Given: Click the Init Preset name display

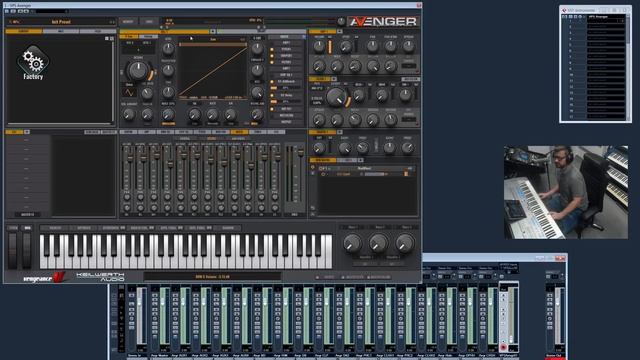Looking at the screenshot, I should pos(61,22).
